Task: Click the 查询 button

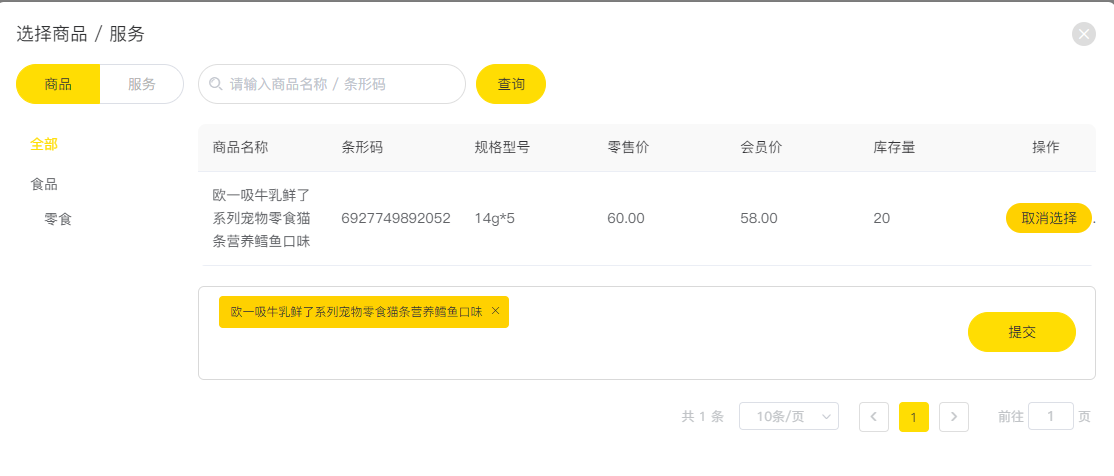Action: pyautogui.click(x=511, y=84)
